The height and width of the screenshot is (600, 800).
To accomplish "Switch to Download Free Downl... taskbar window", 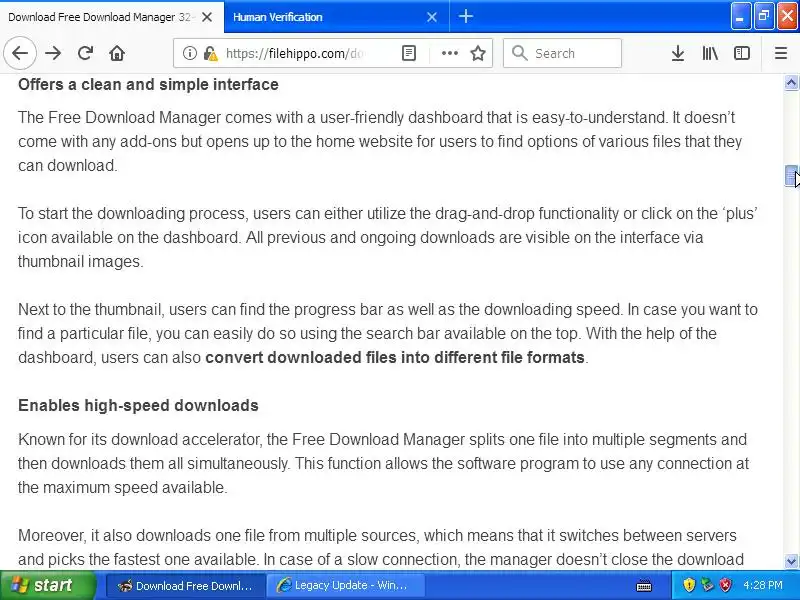I will click(x=186, y=586).
